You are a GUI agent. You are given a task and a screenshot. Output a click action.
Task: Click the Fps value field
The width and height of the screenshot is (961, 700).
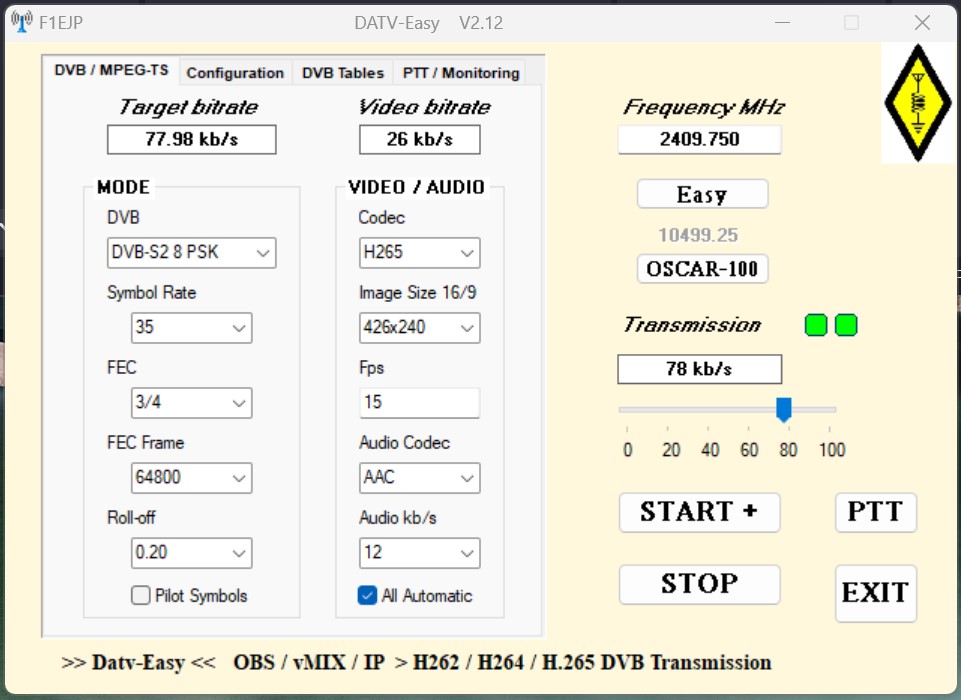coord(419,403)
